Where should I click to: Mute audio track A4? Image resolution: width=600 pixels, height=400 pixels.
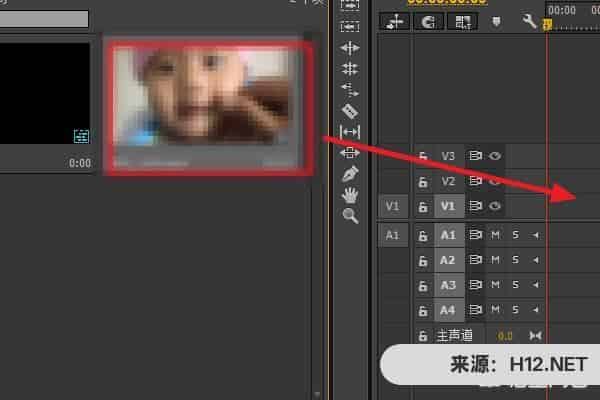496,309
